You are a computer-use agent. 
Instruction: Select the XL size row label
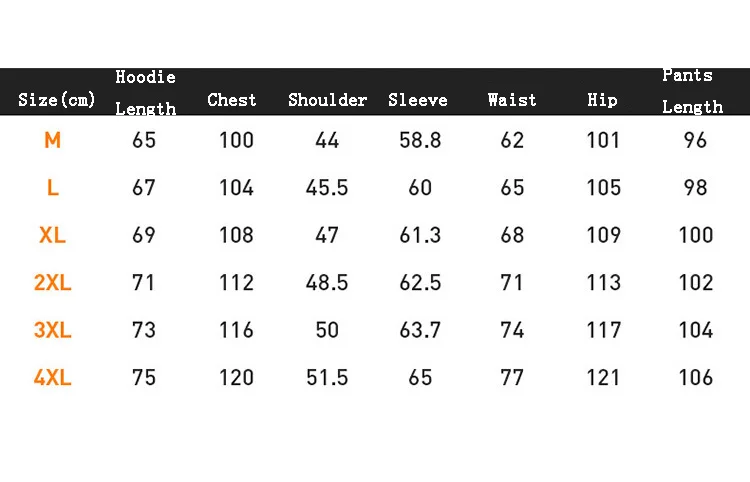pos(52,236)
